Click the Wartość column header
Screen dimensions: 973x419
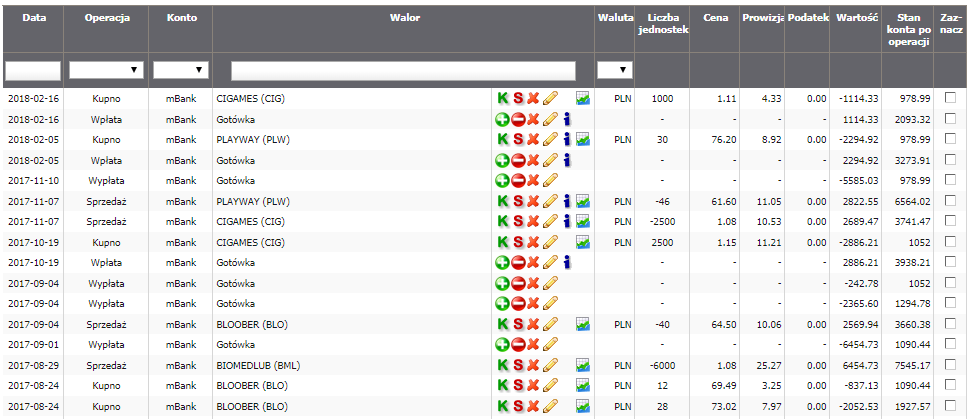856,18
